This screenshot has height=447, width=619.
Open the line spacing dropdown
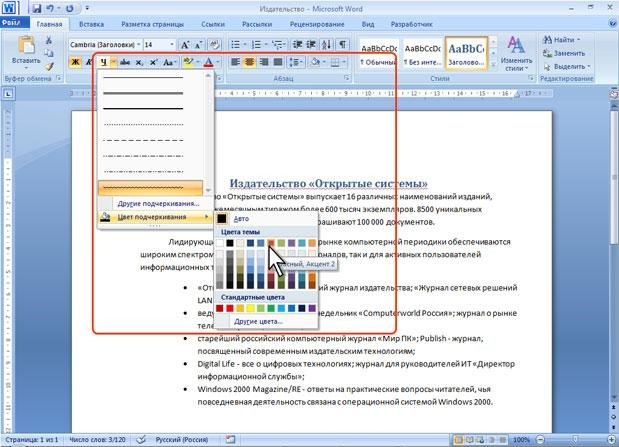[296, 62]
